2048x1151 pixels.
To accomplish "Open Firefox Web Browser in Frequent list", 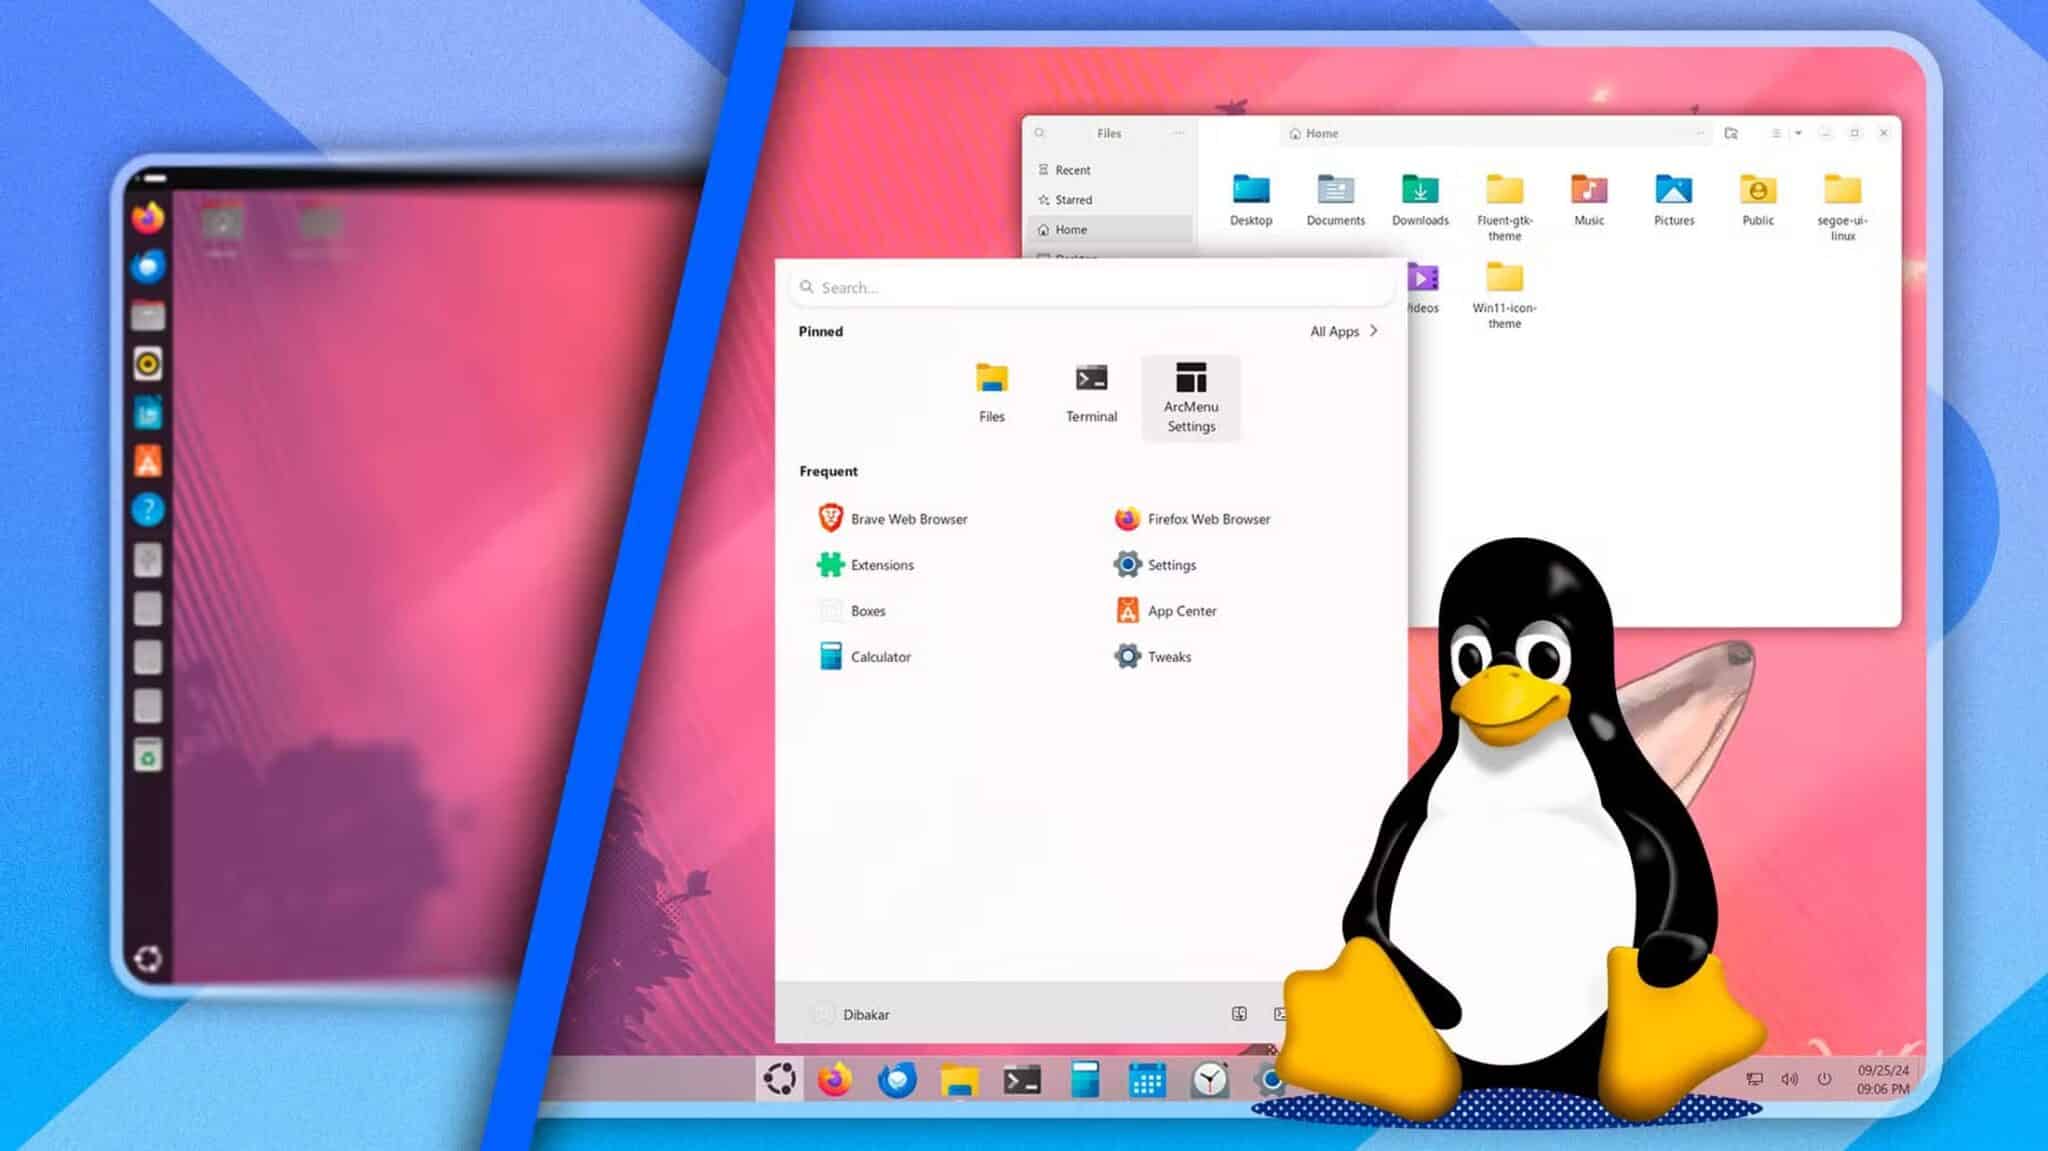I will (1192, 519).
